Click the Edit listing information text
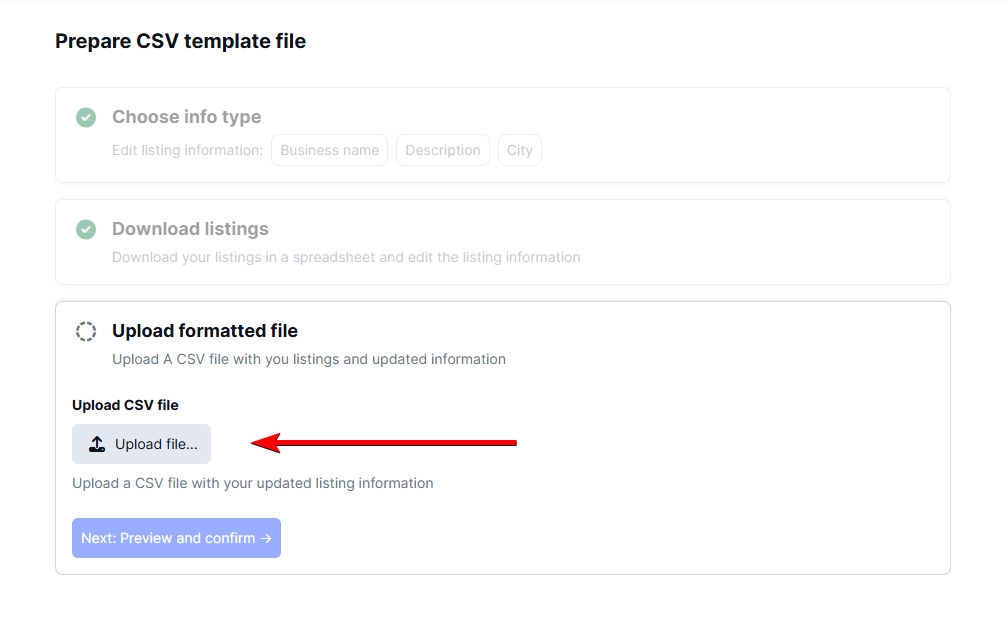Image resolution: width=1008 pixels, height=633 pixels. 186,150
